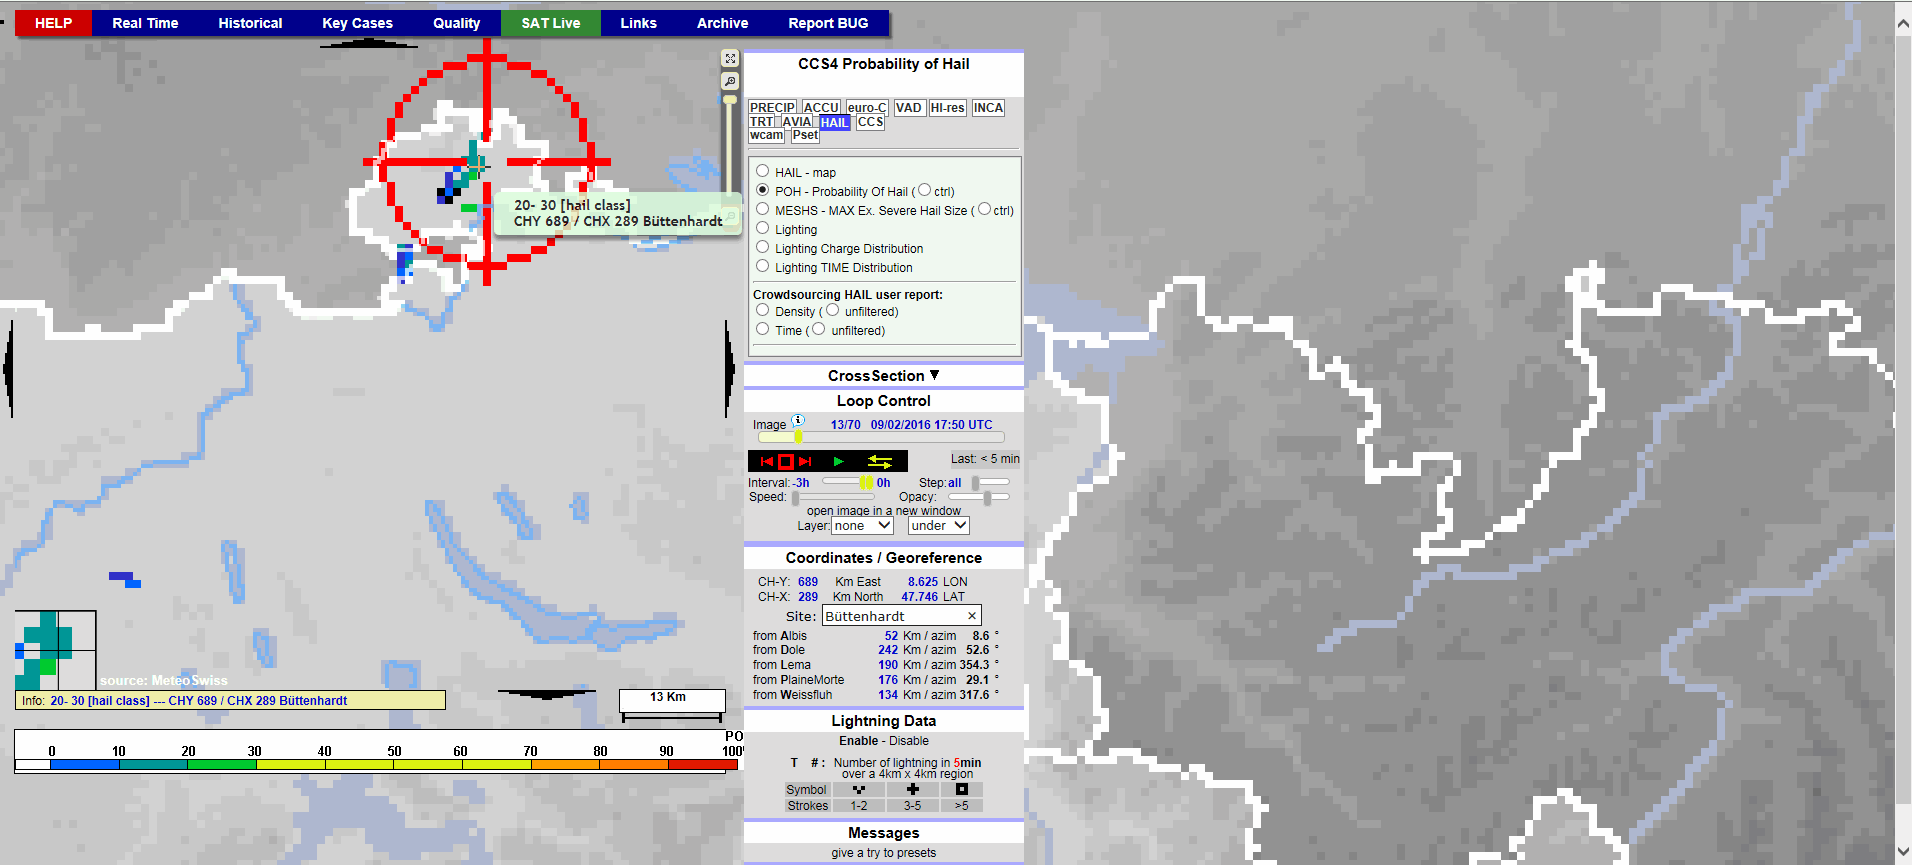Select Lighting TIME Distribution radio
This screenshot has width=1912, height=865.
coord(763,266)
